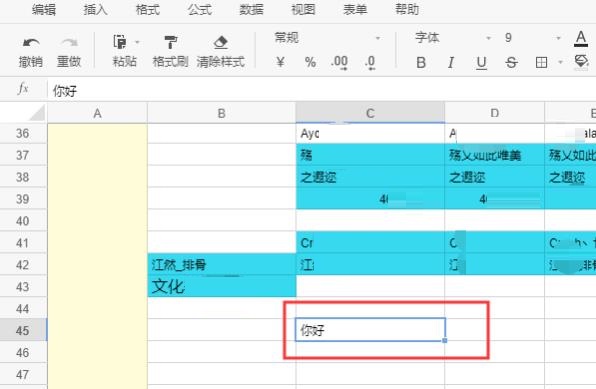Open the 插入 menu
Viewport: 596px width, 389px height.
tap(95, 10)
